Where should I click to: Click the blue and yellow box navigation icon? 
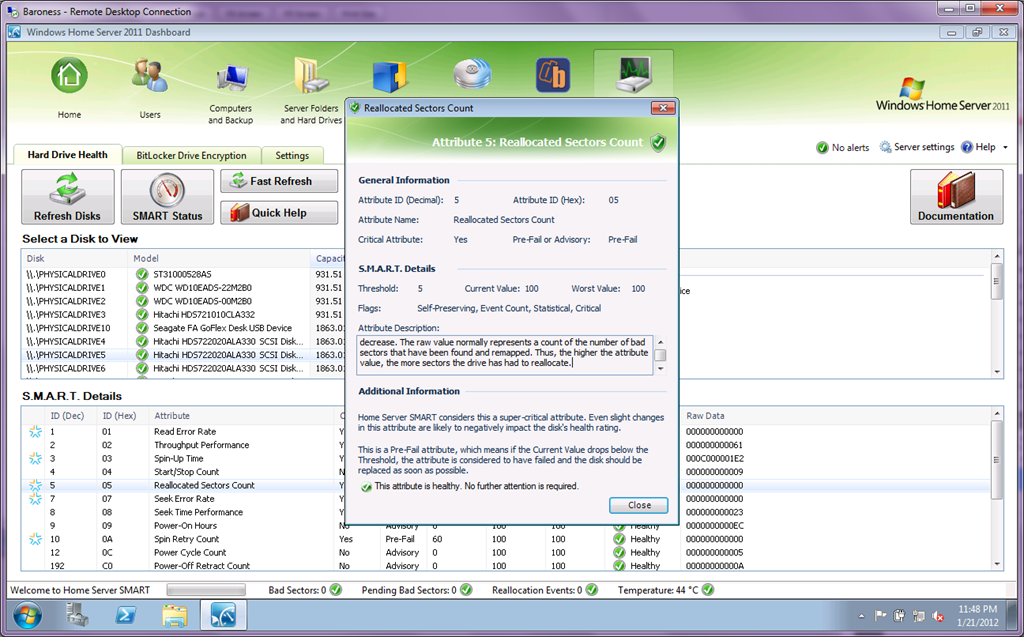[x=390, y=77]
